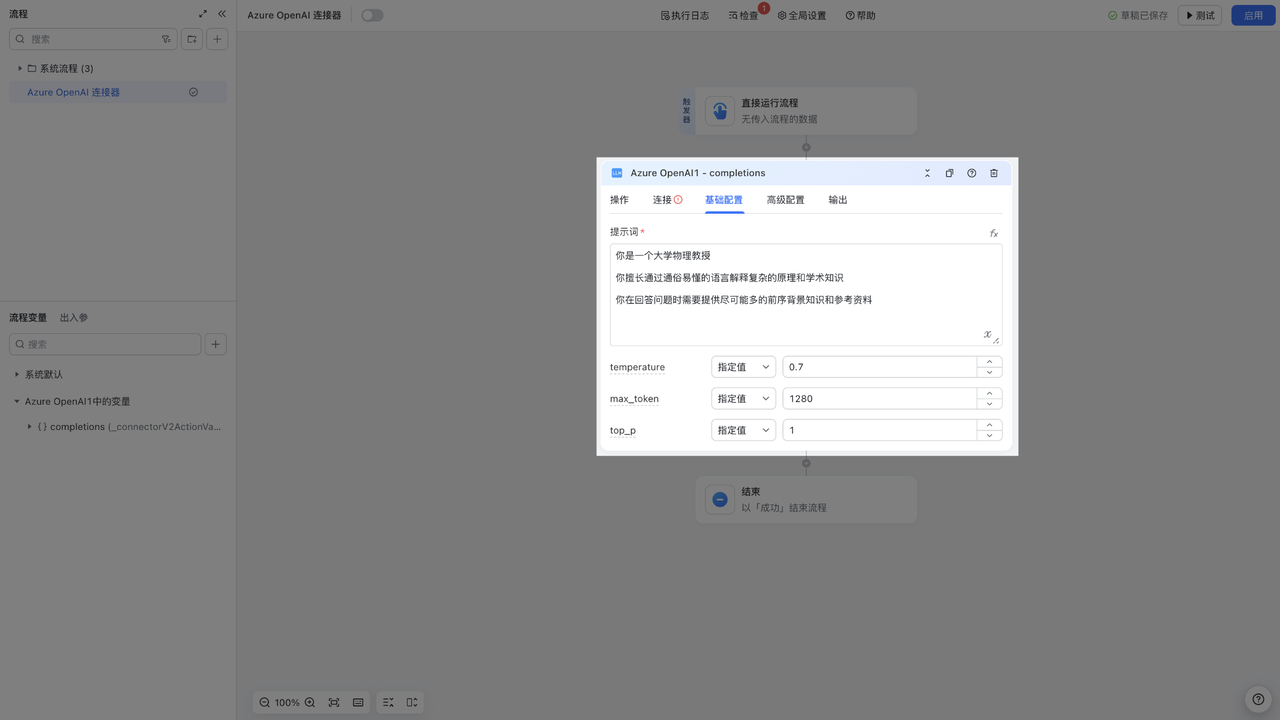Expand the 流程 panel to fullscreen

(x=203, y=14)
